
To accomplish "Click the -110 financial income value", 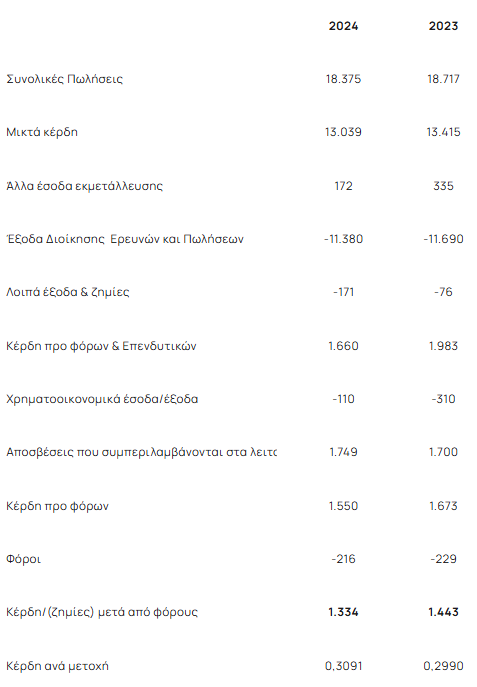I will [x=343, y=399].
